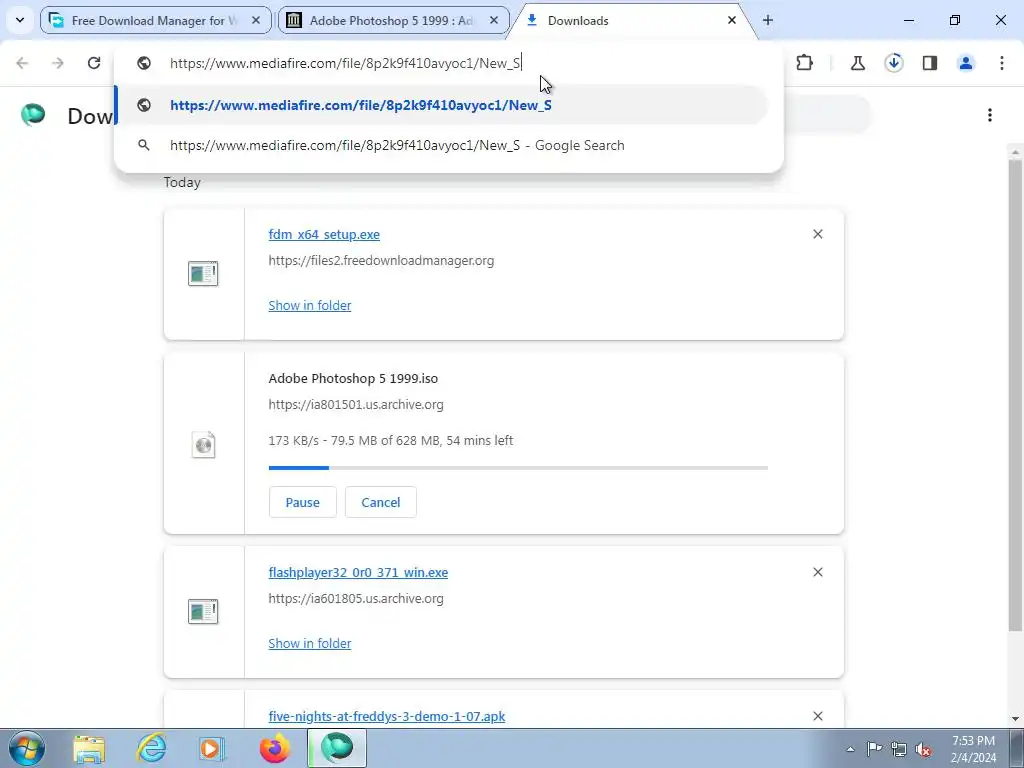Viewport: 1024px width, 768px height.
Task: Switch to Adobe Photoshop 5 1999 tab
Action: point(391,20)
